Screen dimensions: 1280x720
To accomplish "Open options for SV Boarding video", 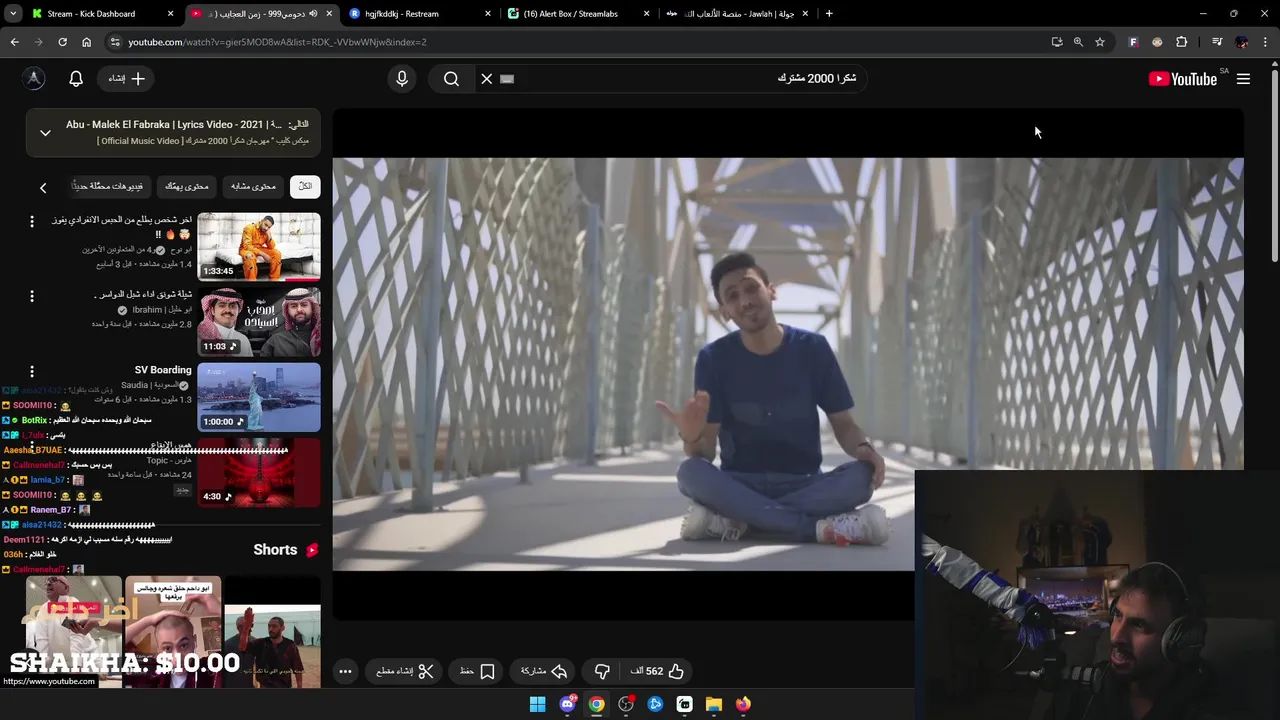I will pos(31,371).
